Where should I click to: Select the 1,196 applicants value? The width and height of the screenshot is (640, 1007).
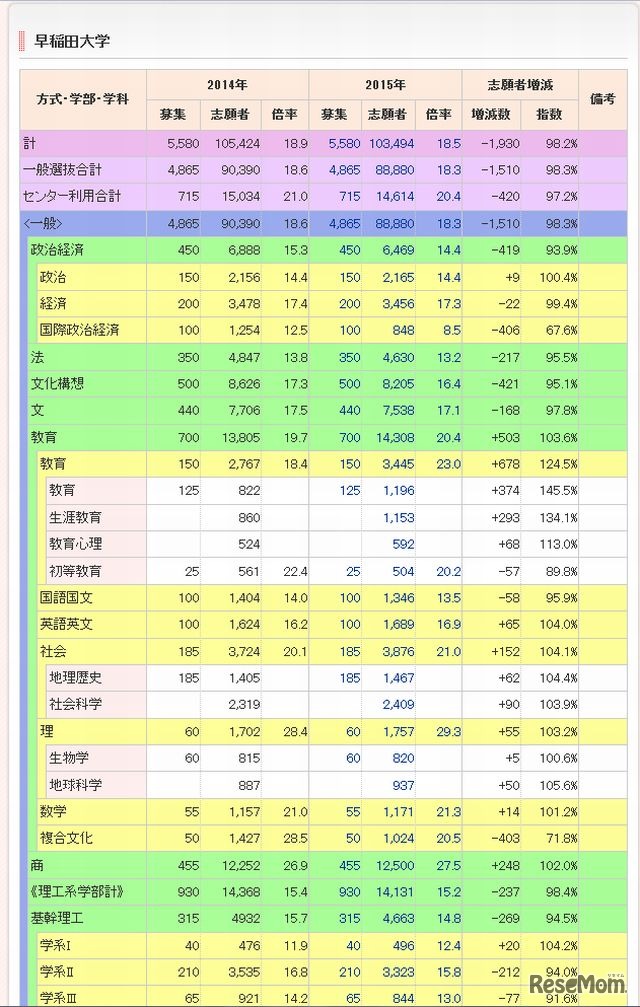399,491
